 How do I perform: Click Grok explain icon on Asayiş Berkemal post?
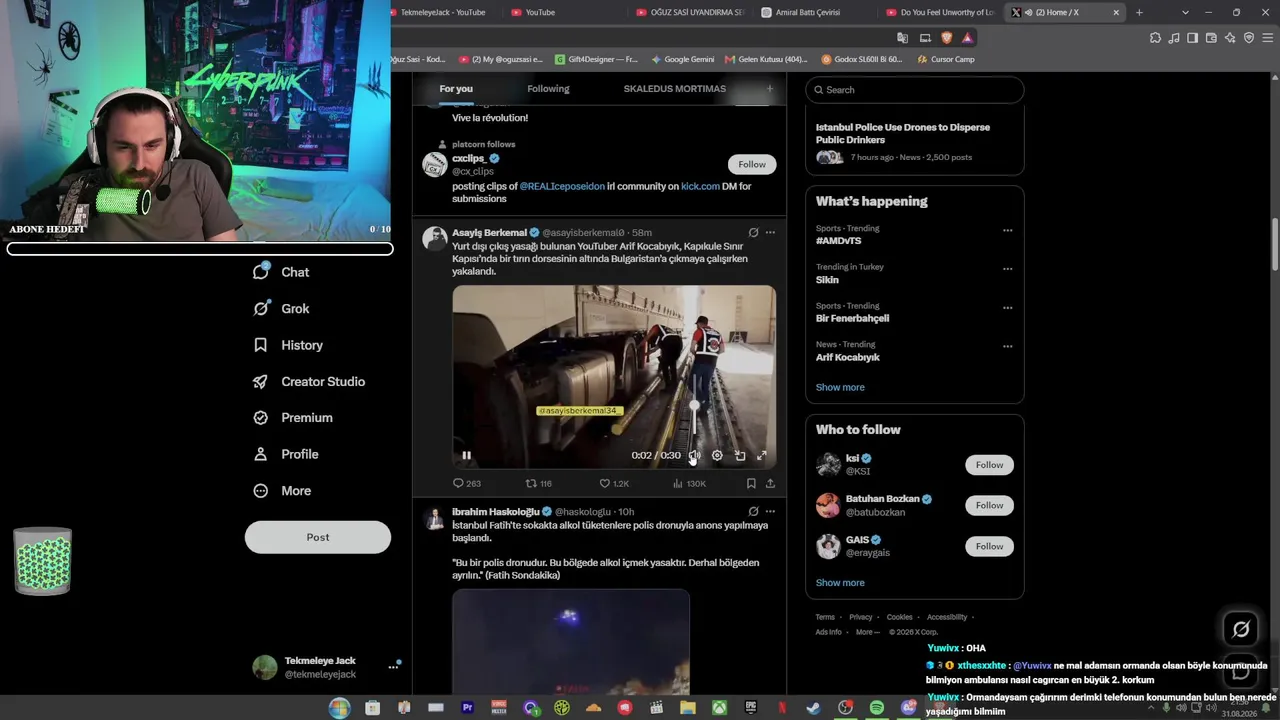coord(753,232)
